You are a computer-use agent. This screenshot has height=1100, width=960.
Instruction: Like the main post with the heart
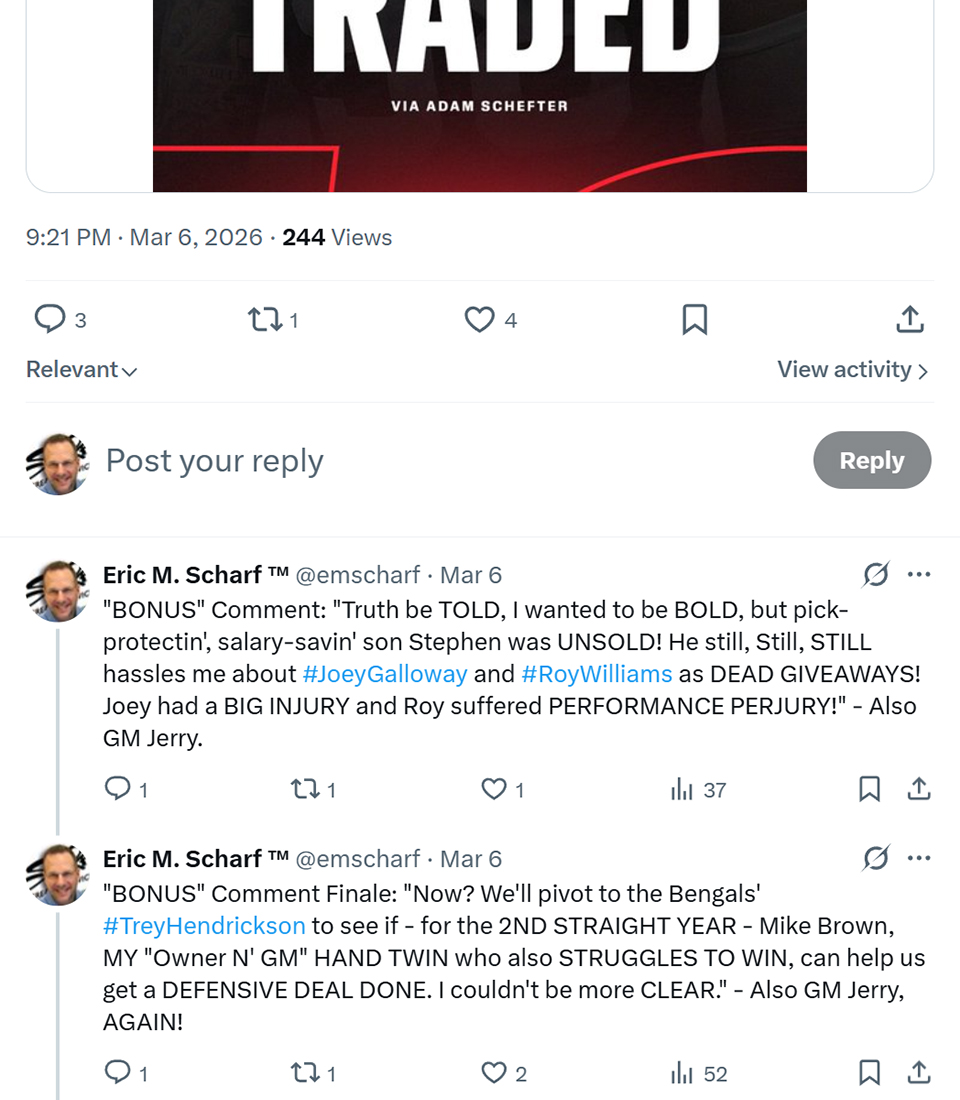pos(480,319)
